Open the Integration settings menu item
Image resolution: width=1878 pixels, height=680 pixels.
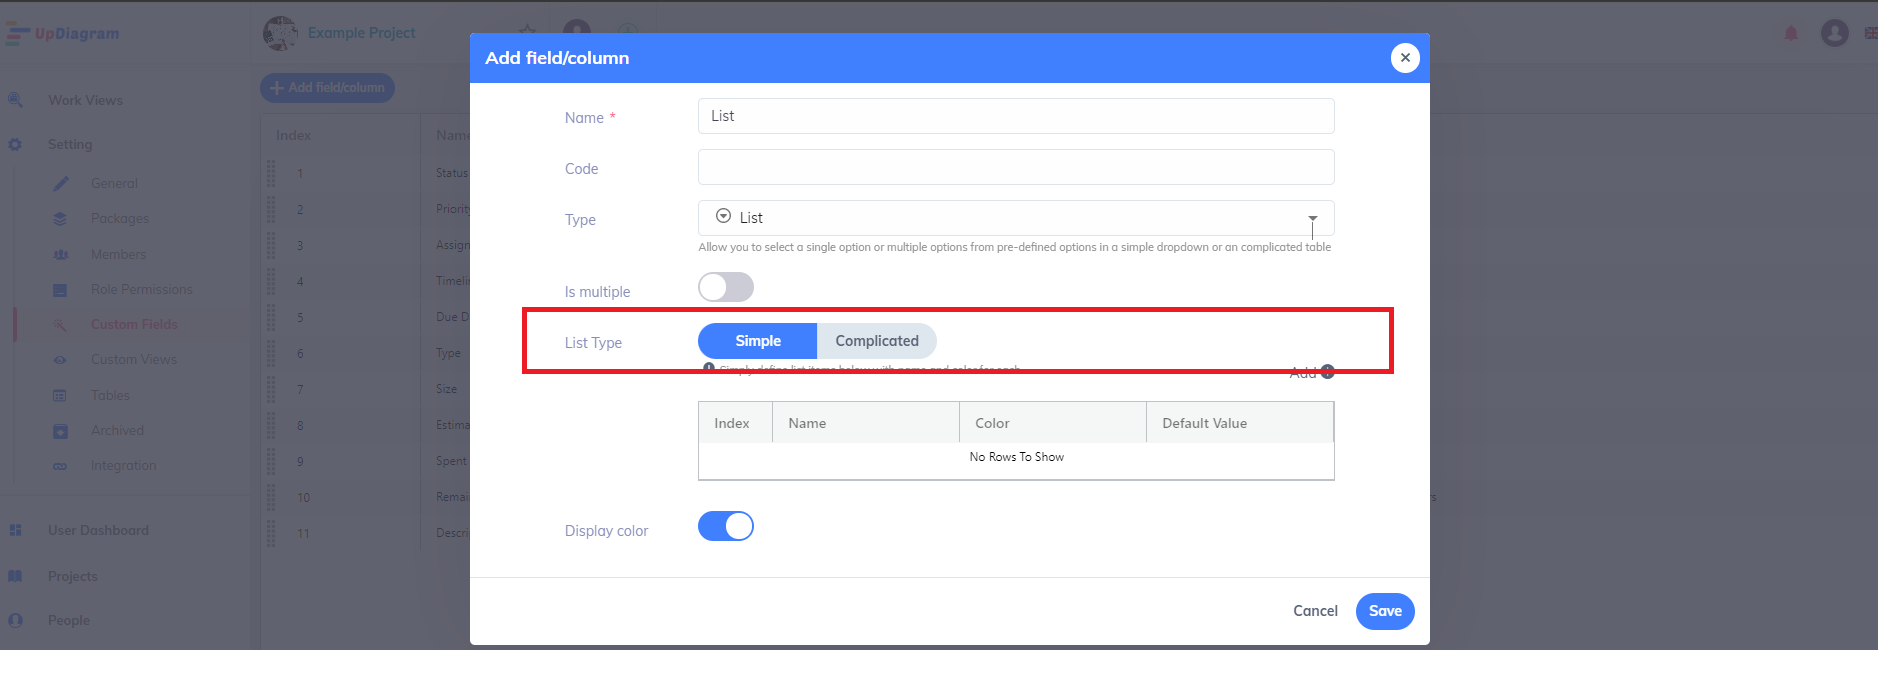coord(123,466)
